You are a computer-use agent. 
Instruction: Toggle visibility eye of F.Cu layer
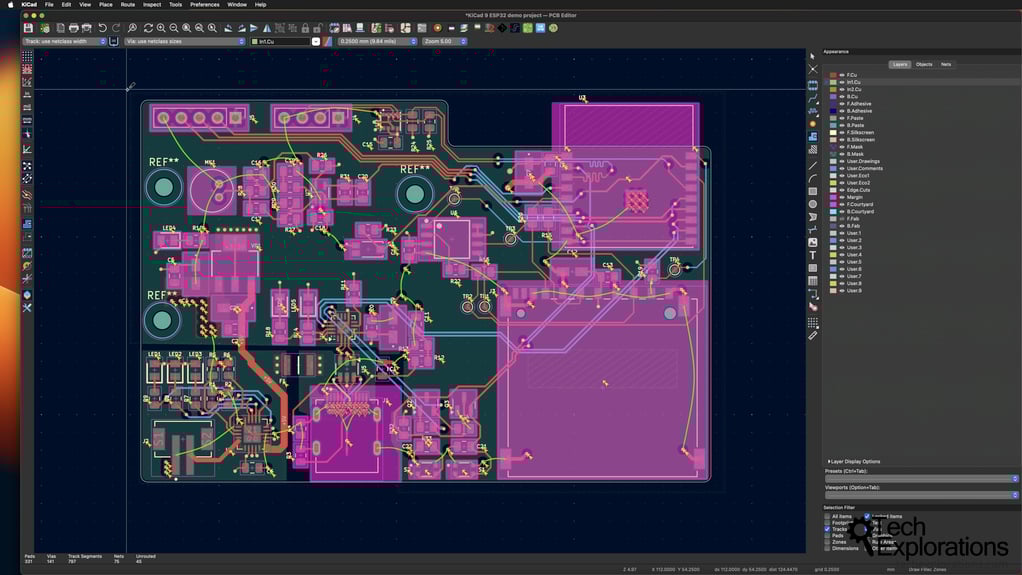[842, 75]
